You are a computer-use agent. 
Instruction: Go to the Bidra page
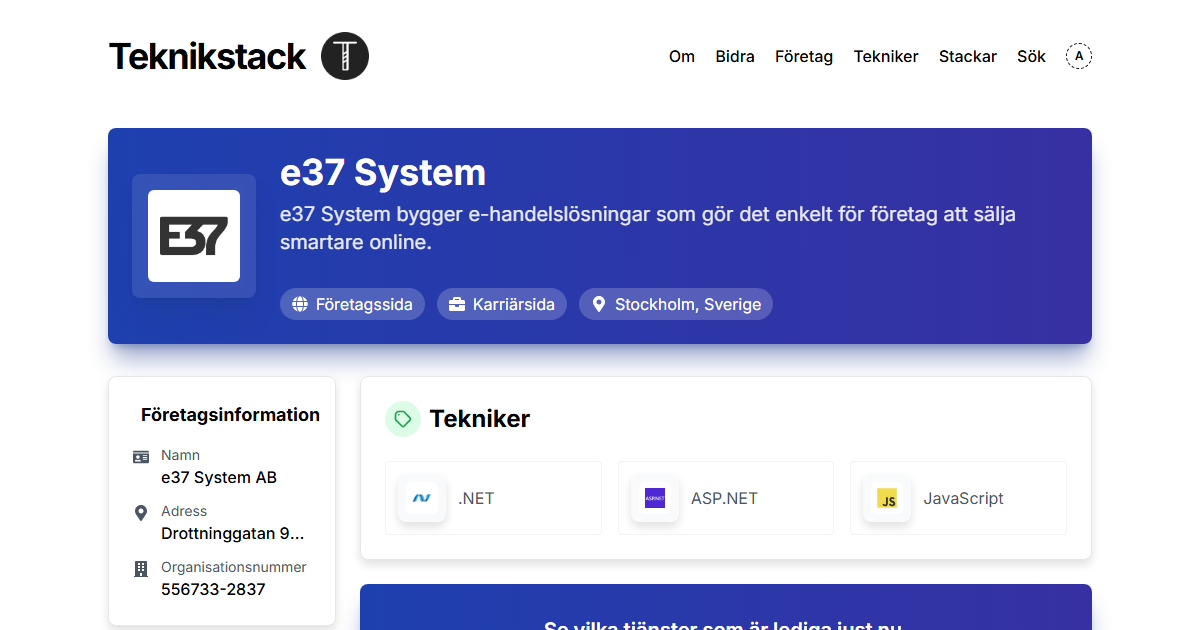click(735, 56)
